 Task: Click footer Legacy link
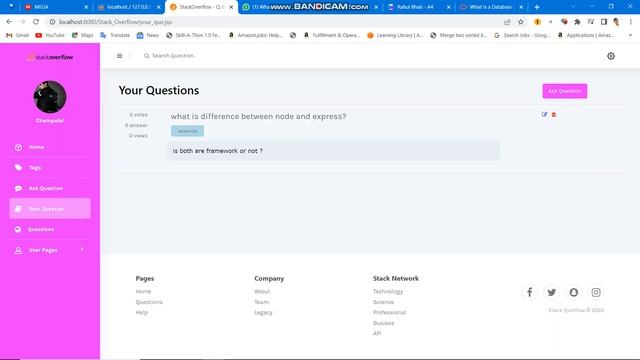[263, 313]
